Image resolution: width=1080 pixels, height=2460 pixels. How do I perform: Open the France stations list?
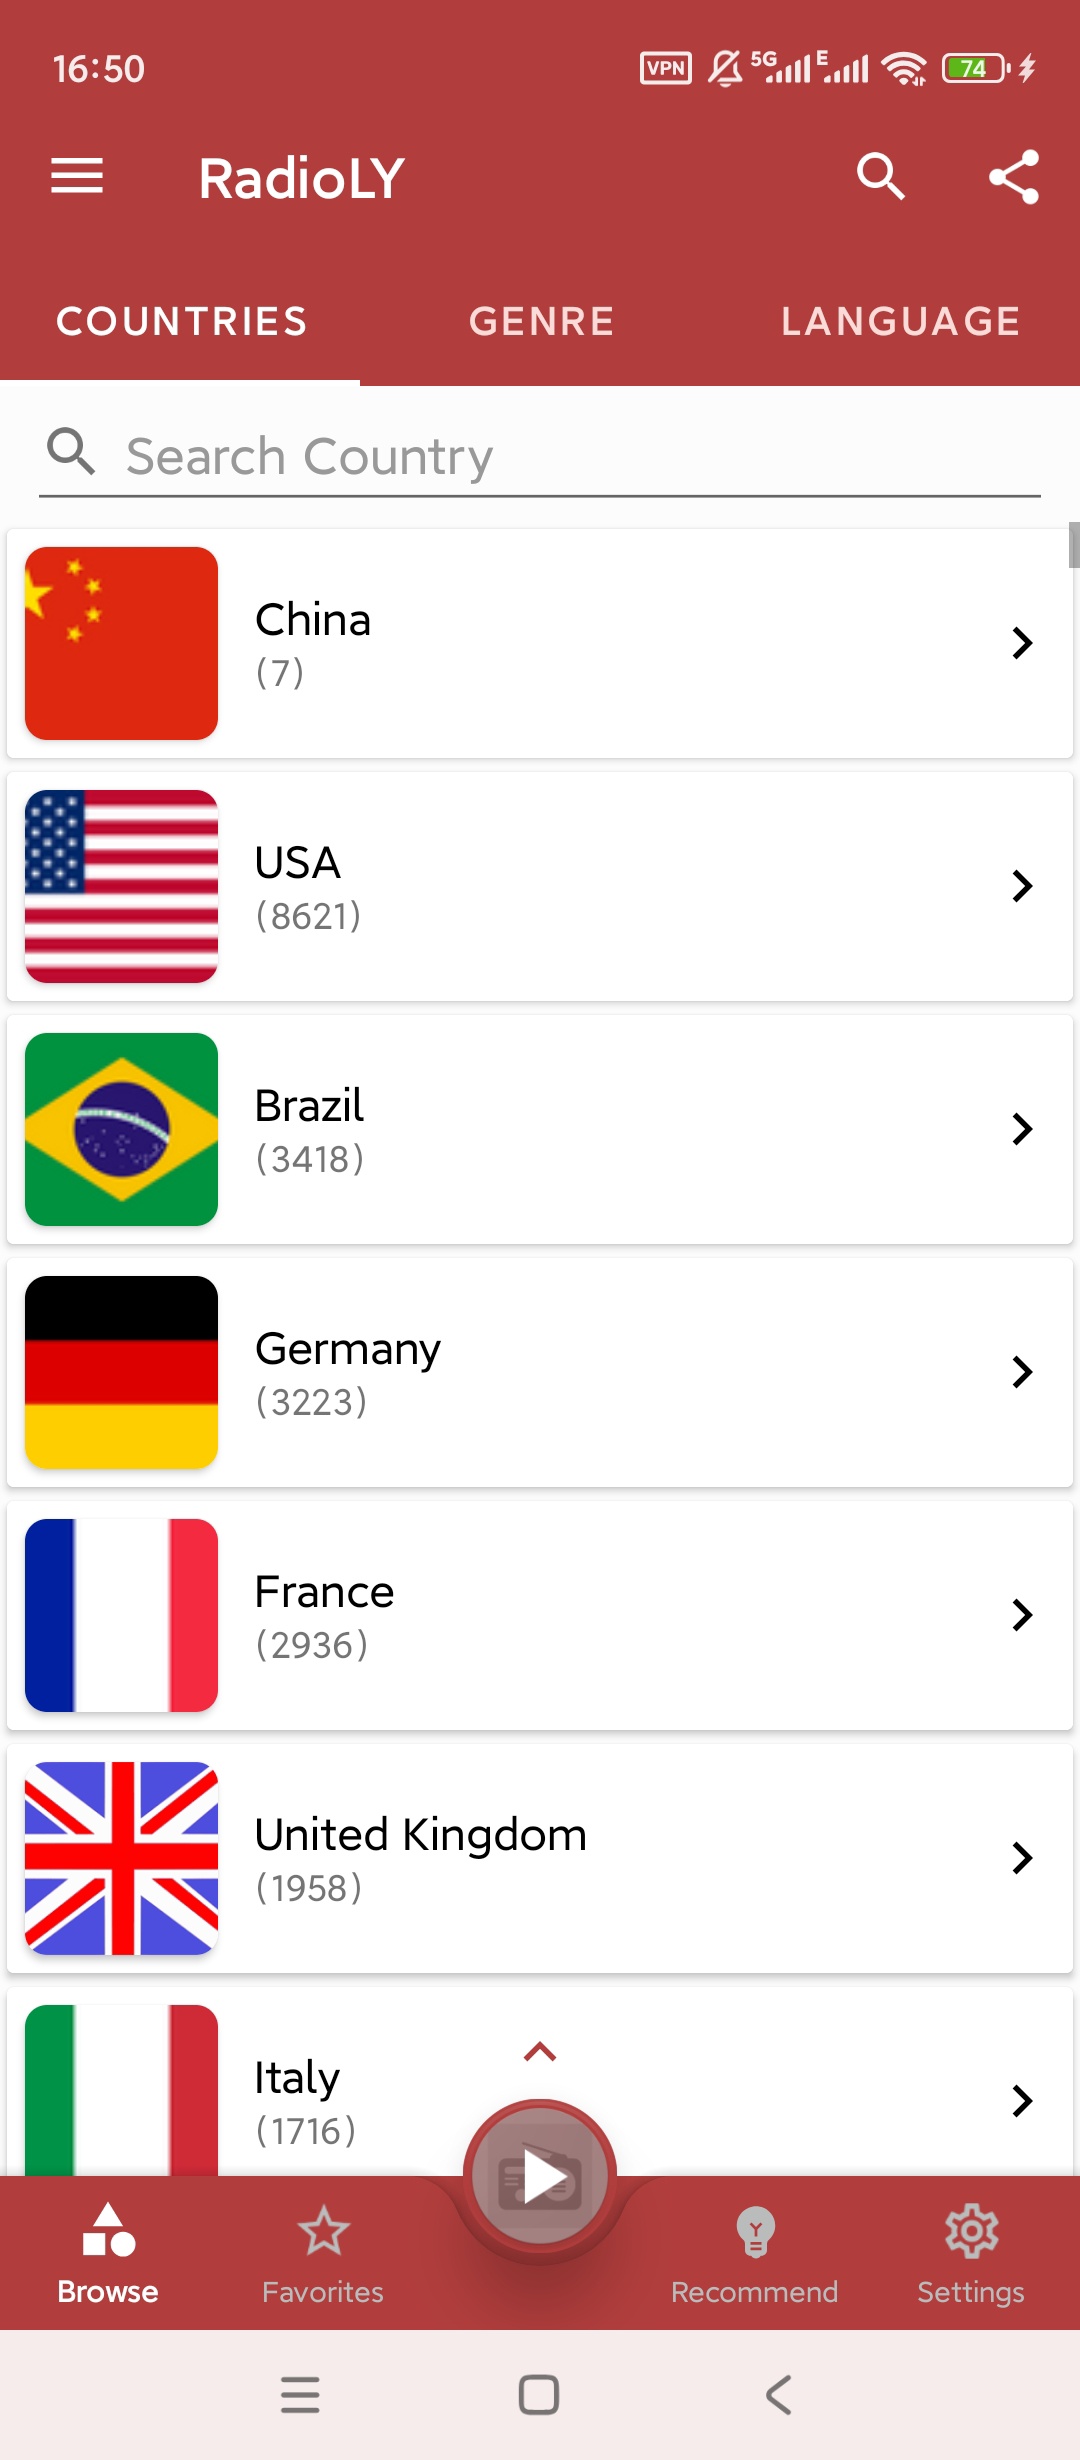[x=540, y=1615]
